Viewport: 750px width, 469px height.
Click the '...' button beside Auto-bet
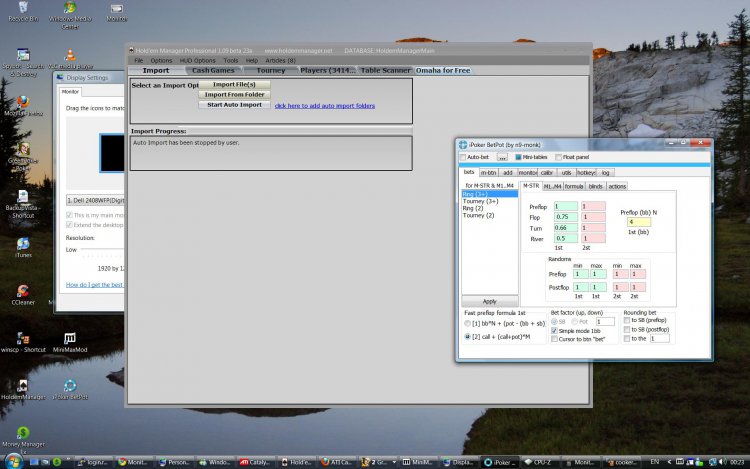pos(502,157)
